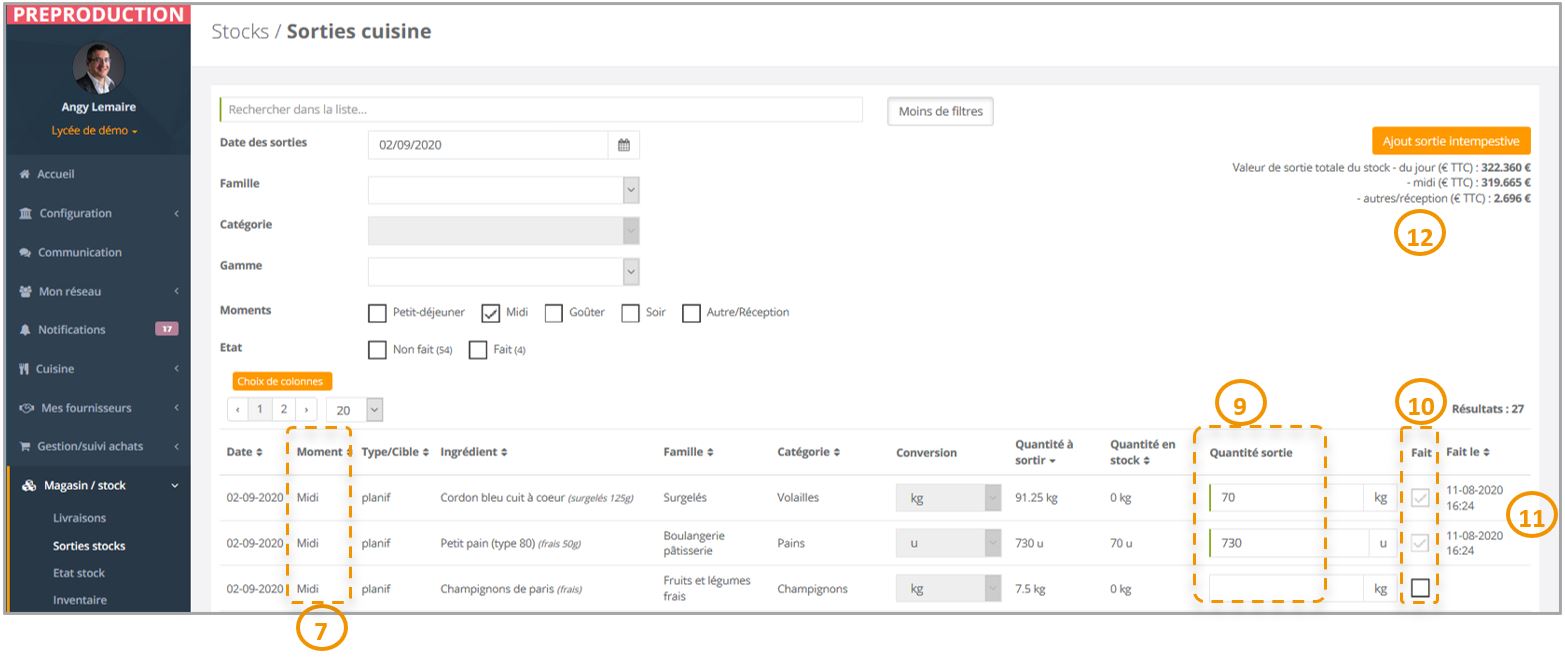Click the Rechercher dans la liste search field
Image resolution: width=1565 pixels, height=657 pixels.
click(x=540, y=110)
